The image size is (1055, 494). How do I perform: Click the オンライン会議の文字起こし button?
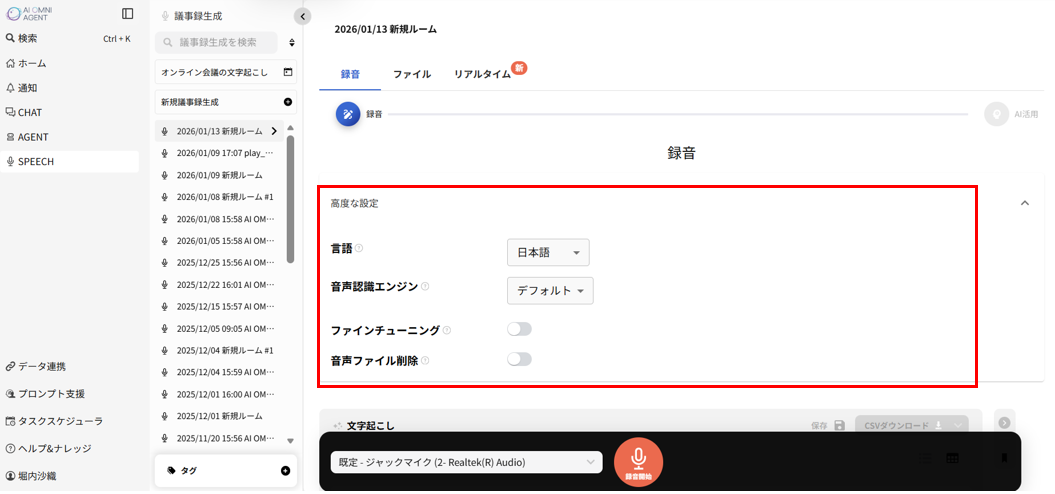pyautogui.click(x=225, y=72)
